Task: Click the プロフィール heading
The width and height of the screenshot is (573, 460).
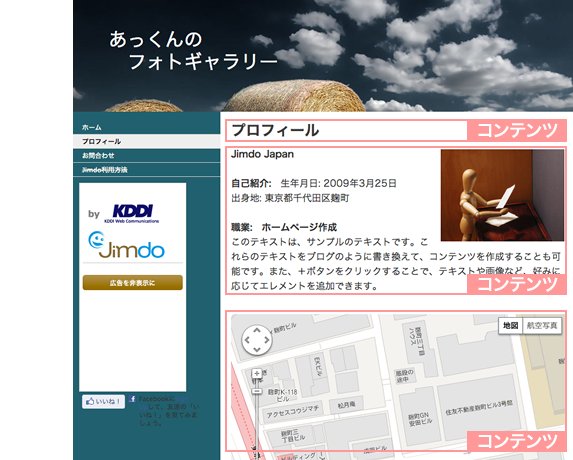Action: 276,130
